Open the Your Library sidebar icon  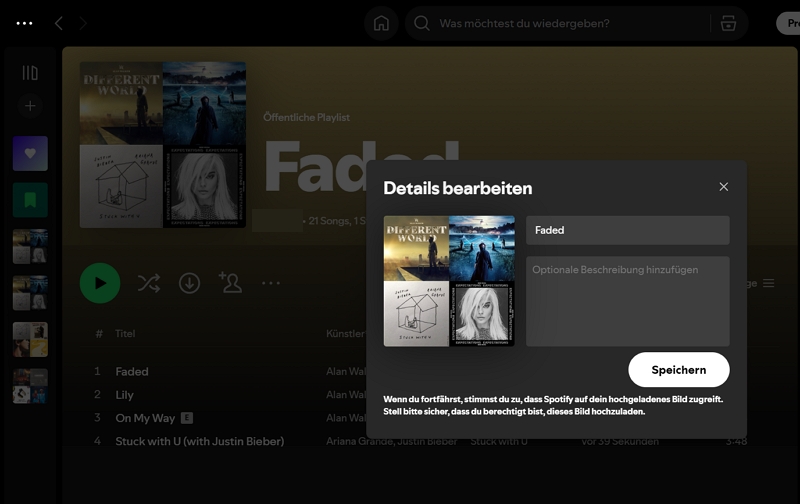click(x=30, y=73)
